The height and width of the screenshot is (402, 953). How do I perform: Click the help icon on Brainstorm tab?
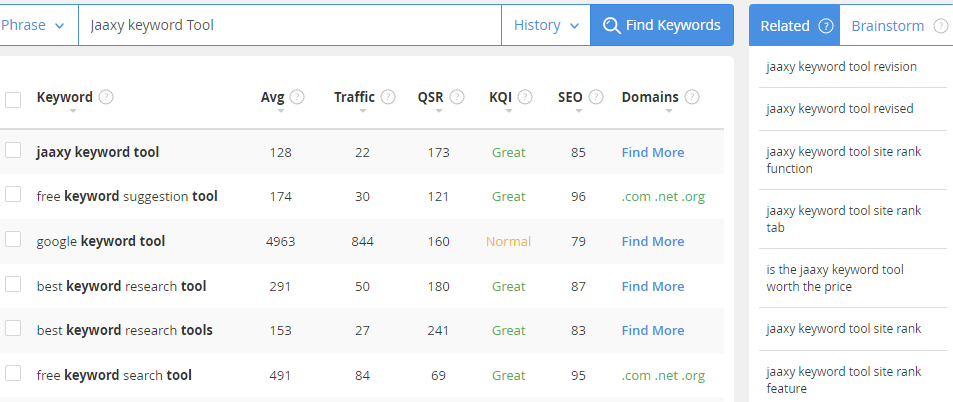point(940,26)
